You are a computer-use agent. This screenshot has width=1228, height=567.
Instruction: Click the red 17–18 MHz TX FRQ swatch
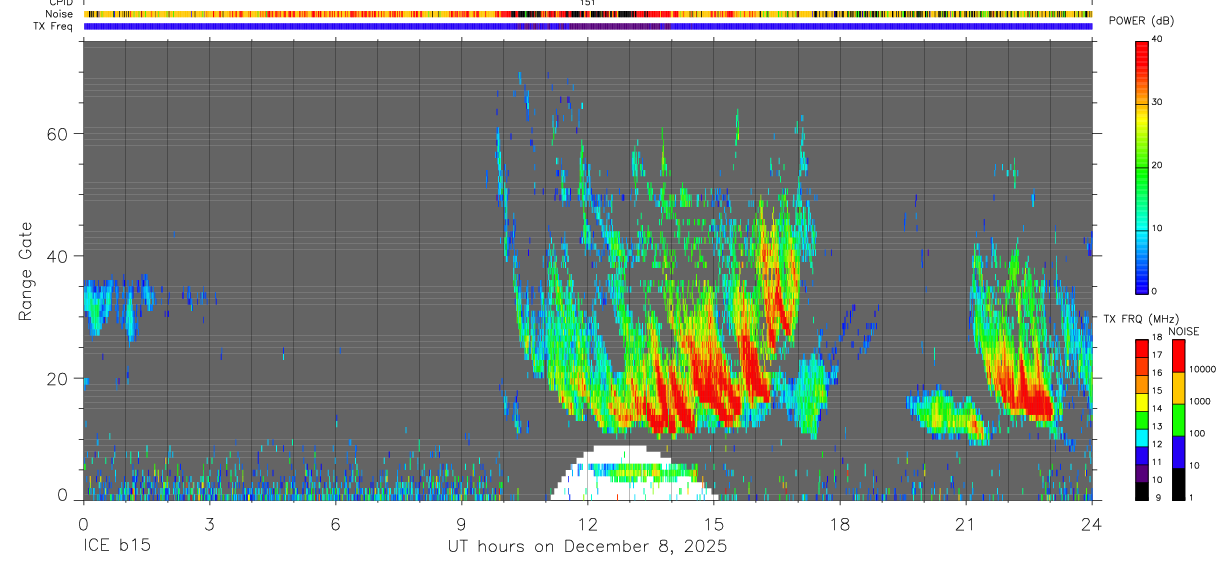tap(1141, 348)
